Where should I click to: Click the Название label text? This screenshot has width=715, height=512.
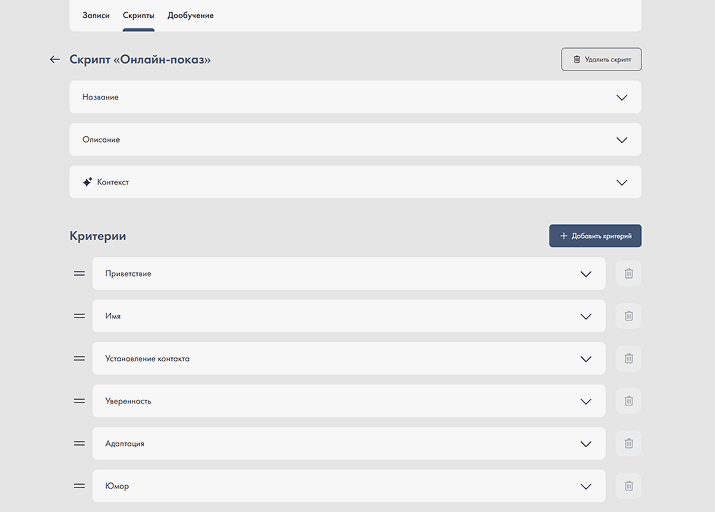tap(100, 97)
